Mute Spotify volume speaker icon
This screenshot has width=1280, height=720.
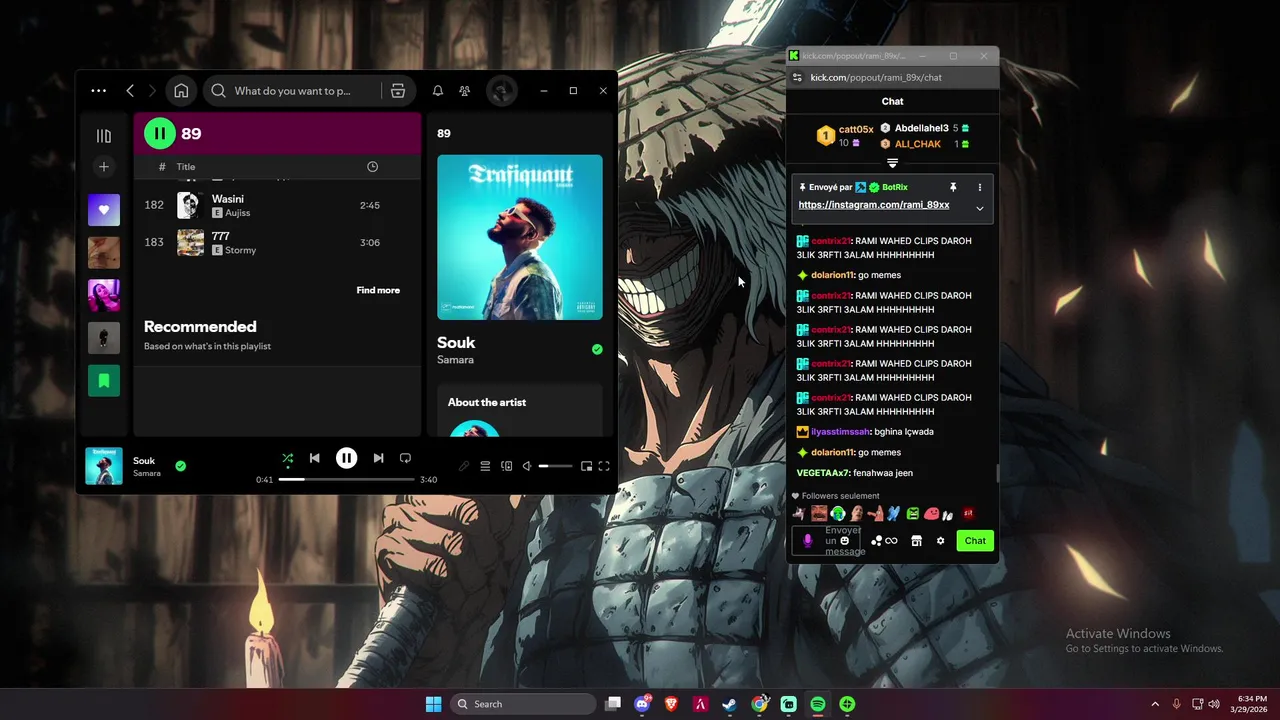pos(527,466)
